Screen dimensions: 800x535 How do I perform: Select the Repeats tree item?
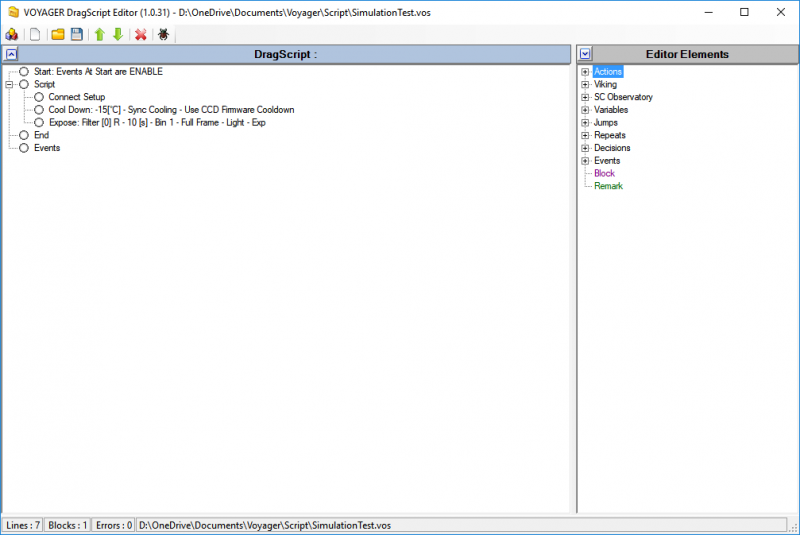click(x=610, y=135)
